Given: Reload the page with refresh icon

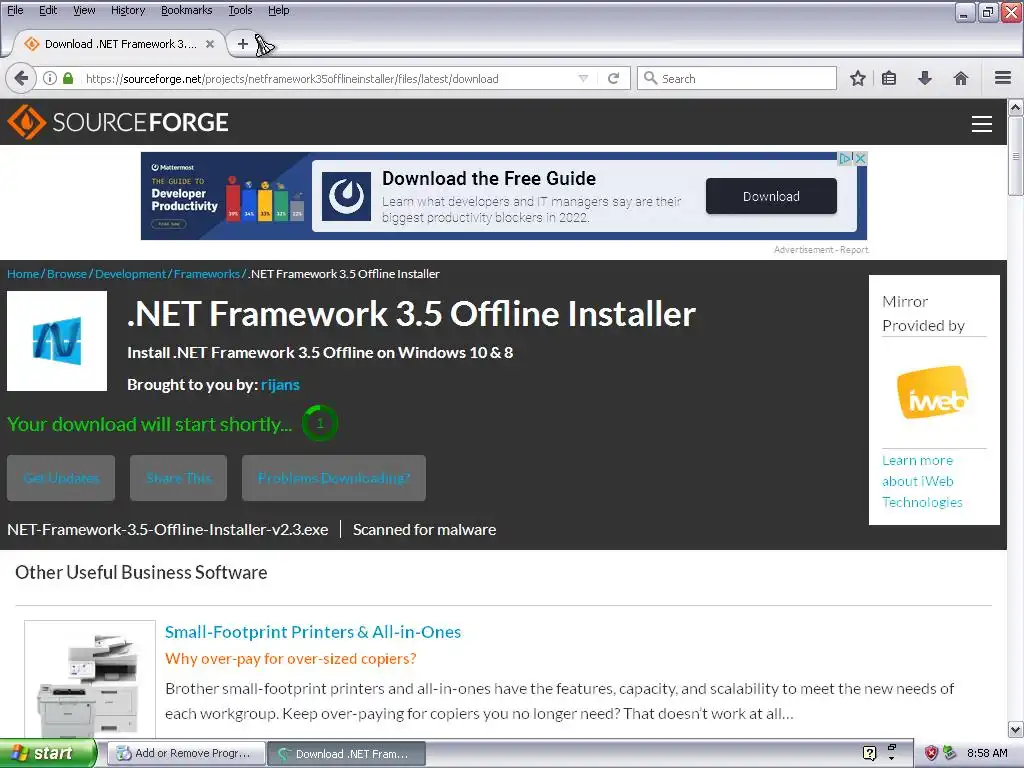Looking at the screenshot, I should [x=613, y=78].
